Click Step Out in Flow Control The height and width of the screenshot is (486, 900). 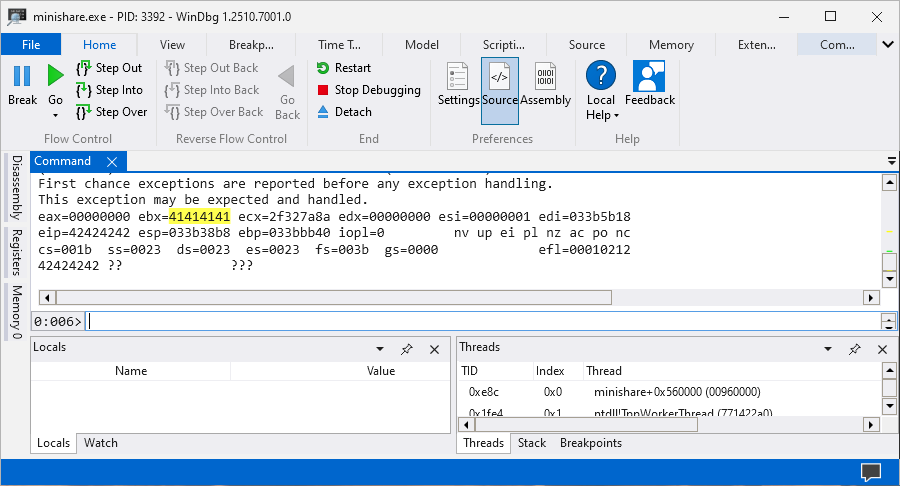(x=110, y=68)
